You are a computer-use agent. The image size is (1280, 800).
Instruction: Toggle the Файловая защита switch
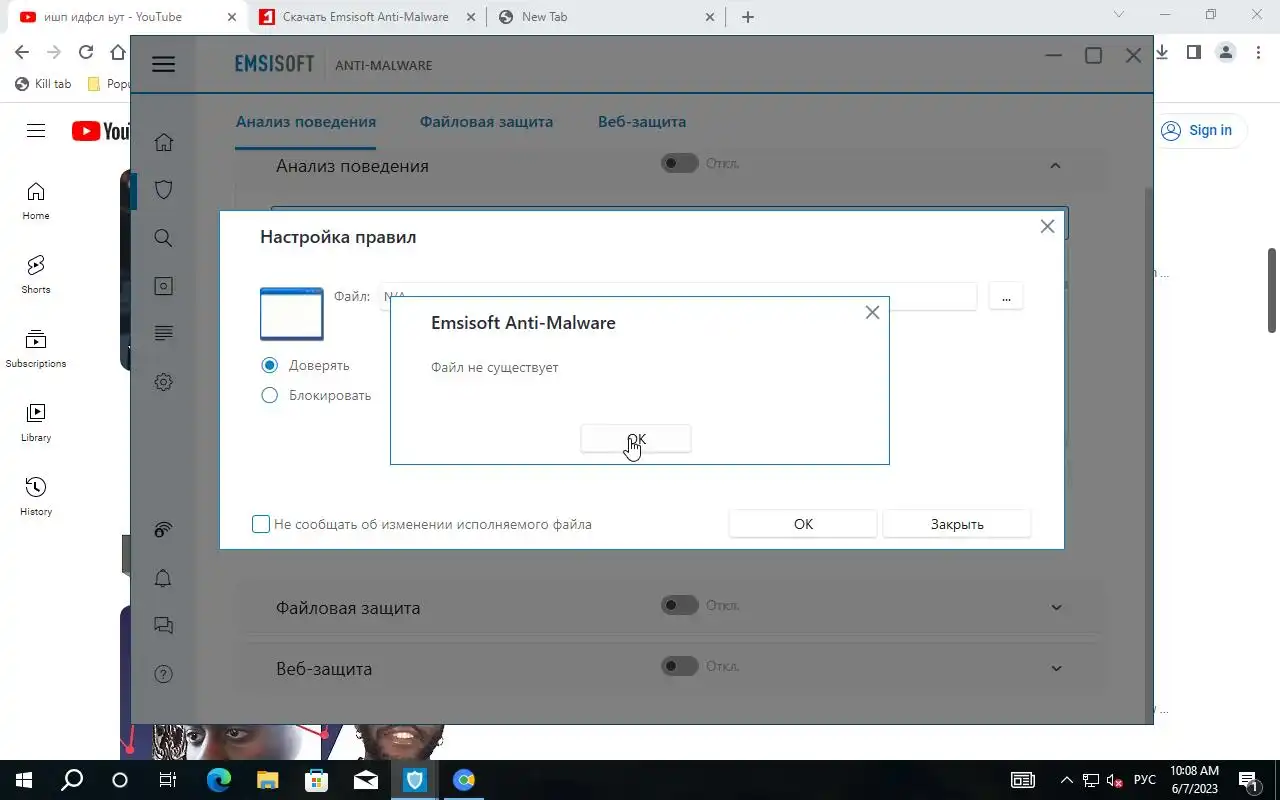[679, 605]
